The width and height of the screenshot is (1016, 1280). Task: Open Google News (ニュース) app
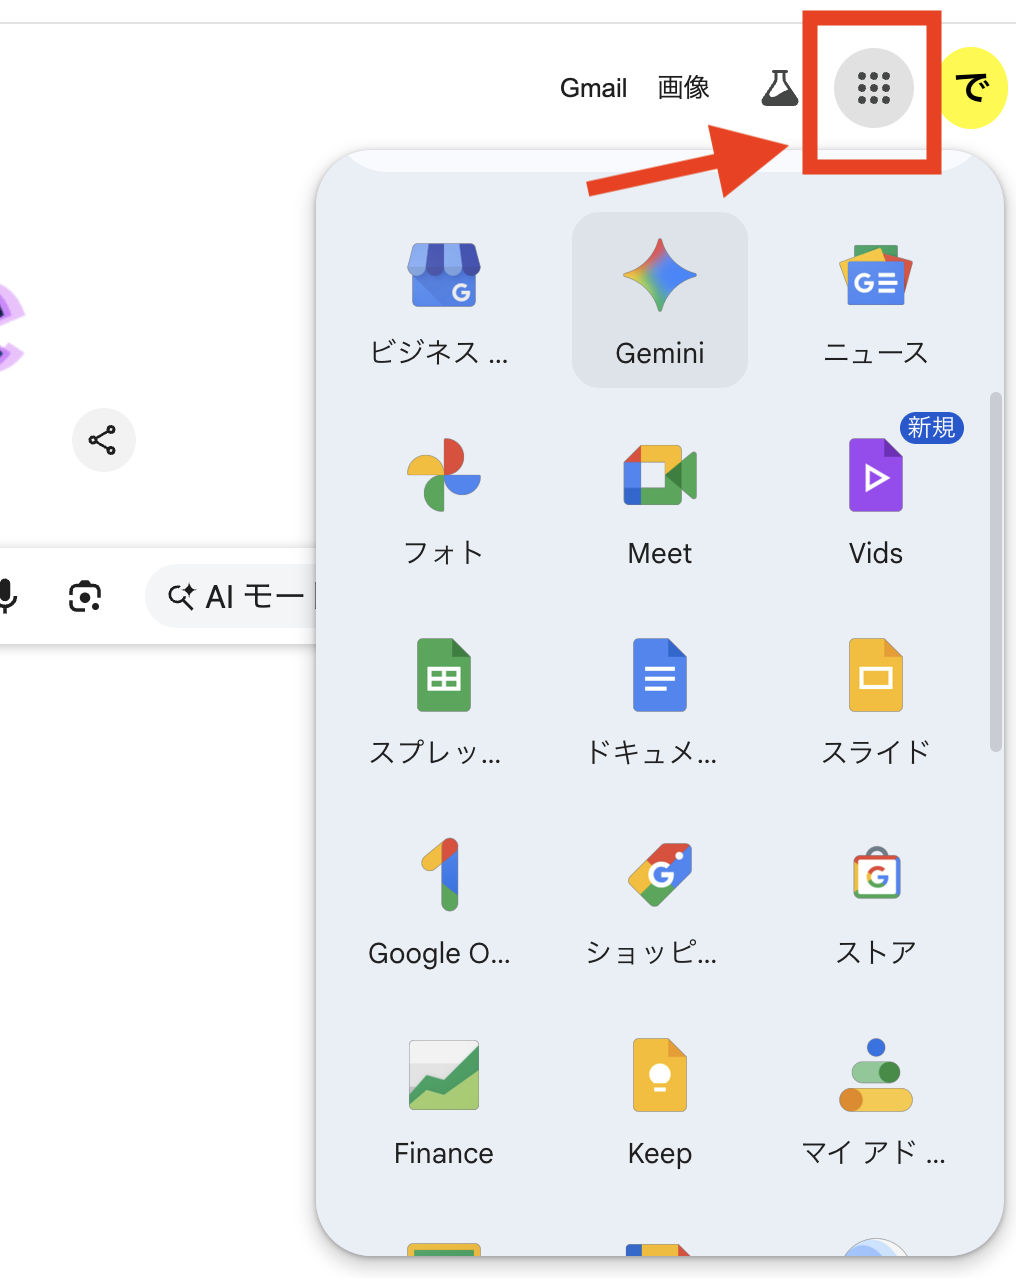876,300
